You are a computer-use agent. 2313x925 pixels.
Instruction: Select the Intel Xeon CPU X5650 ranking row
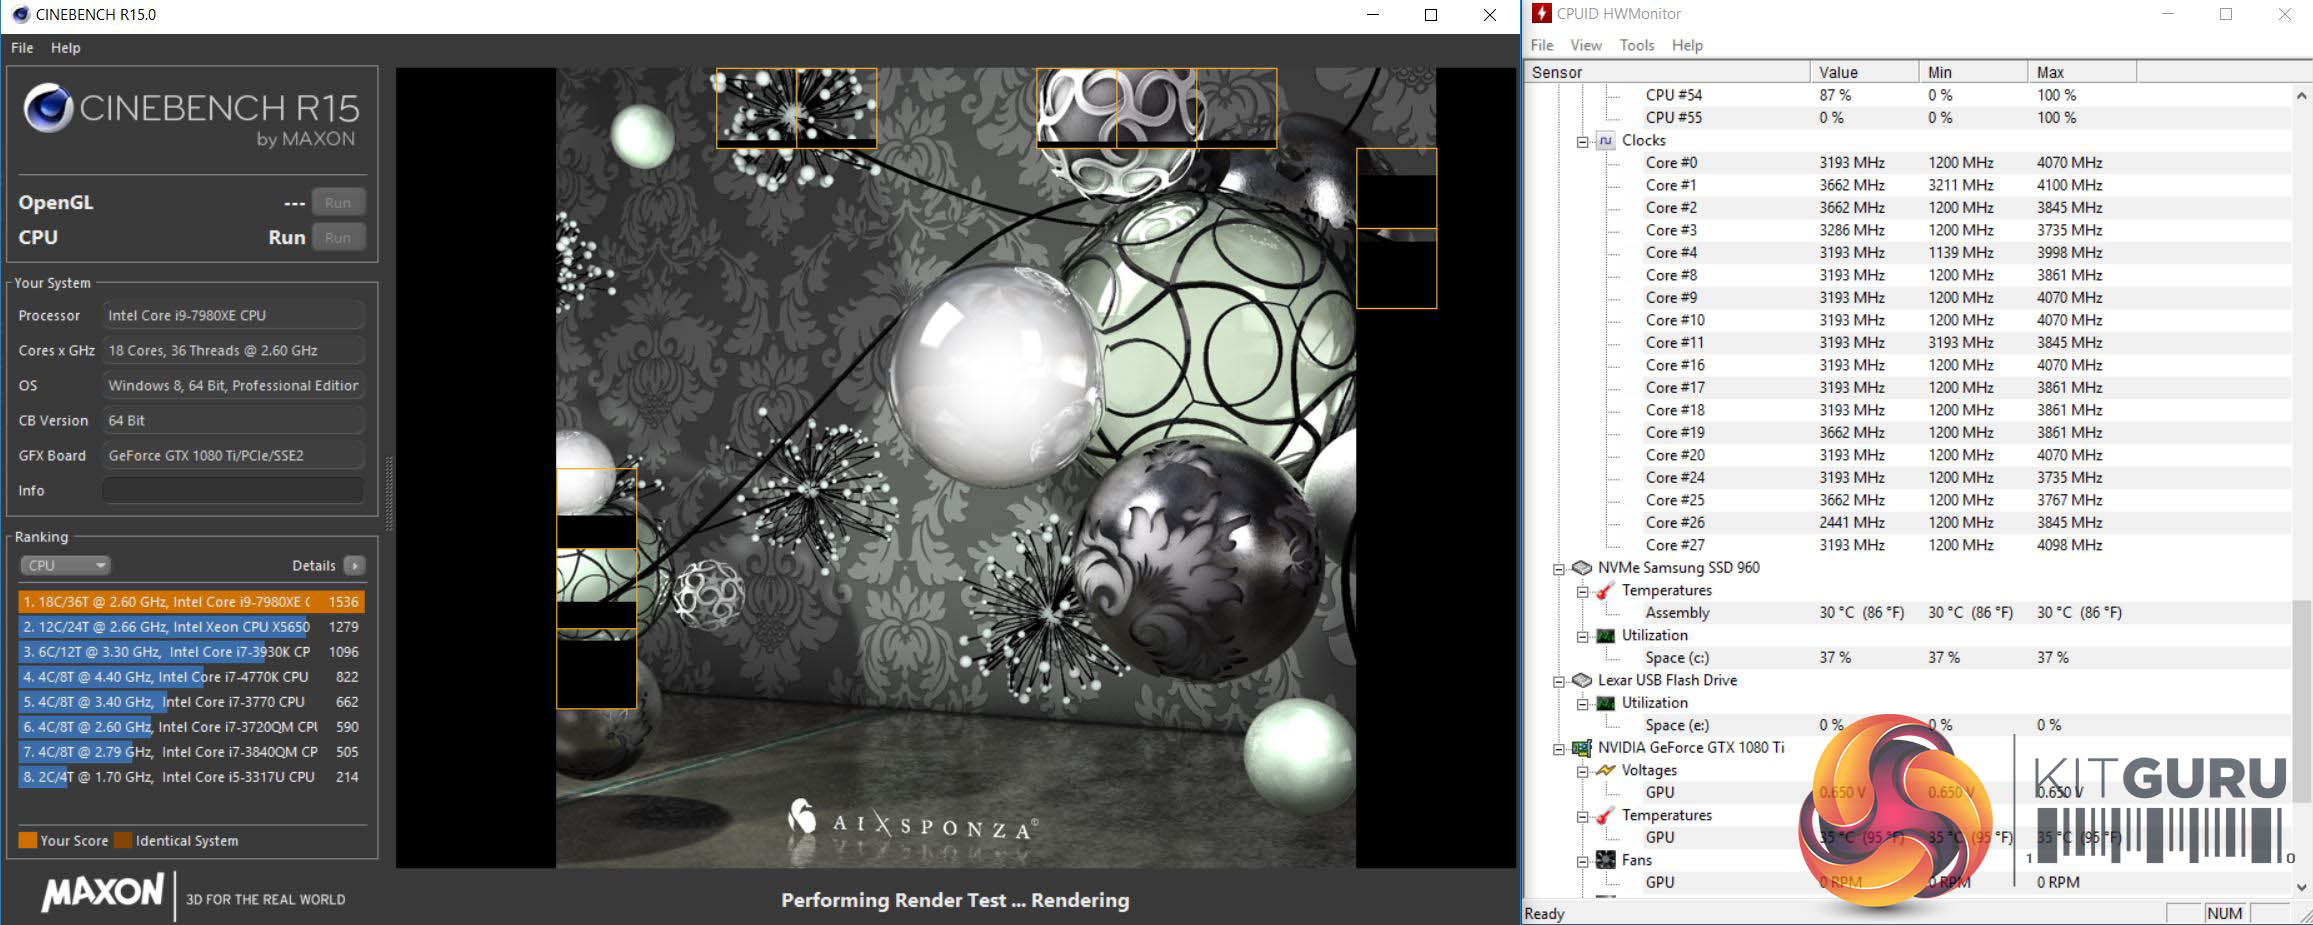pyautogui.click(x=191, y=627)
